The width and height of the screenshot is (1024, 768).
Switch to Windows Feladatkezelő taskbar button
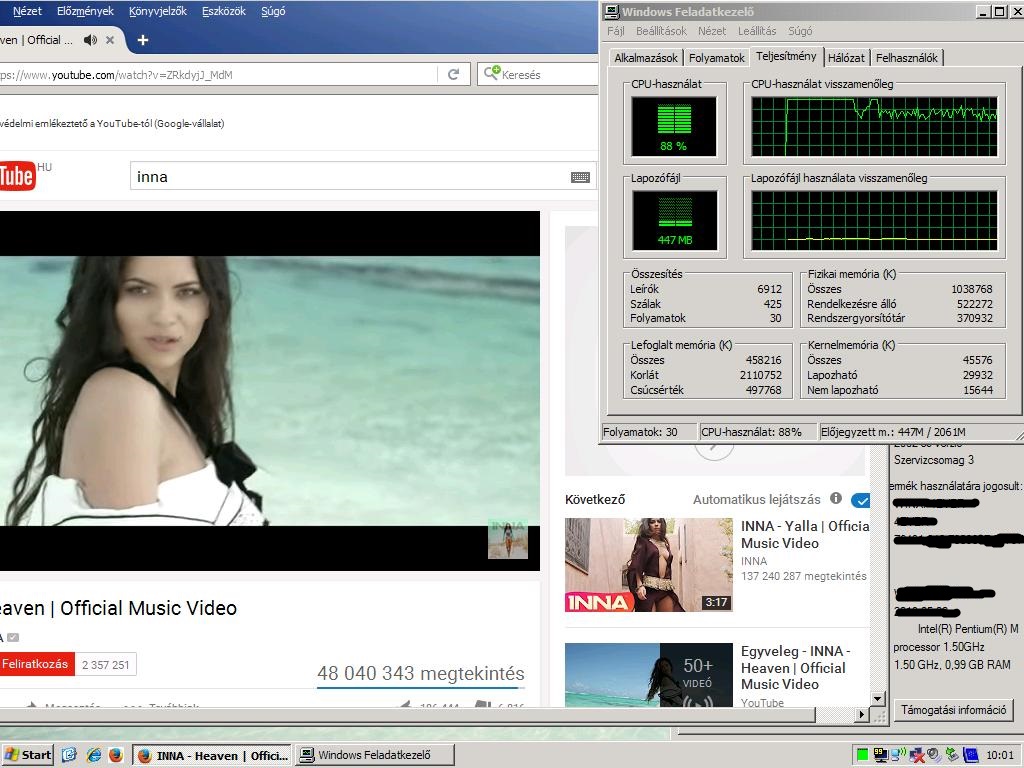(x=374, y=755)
